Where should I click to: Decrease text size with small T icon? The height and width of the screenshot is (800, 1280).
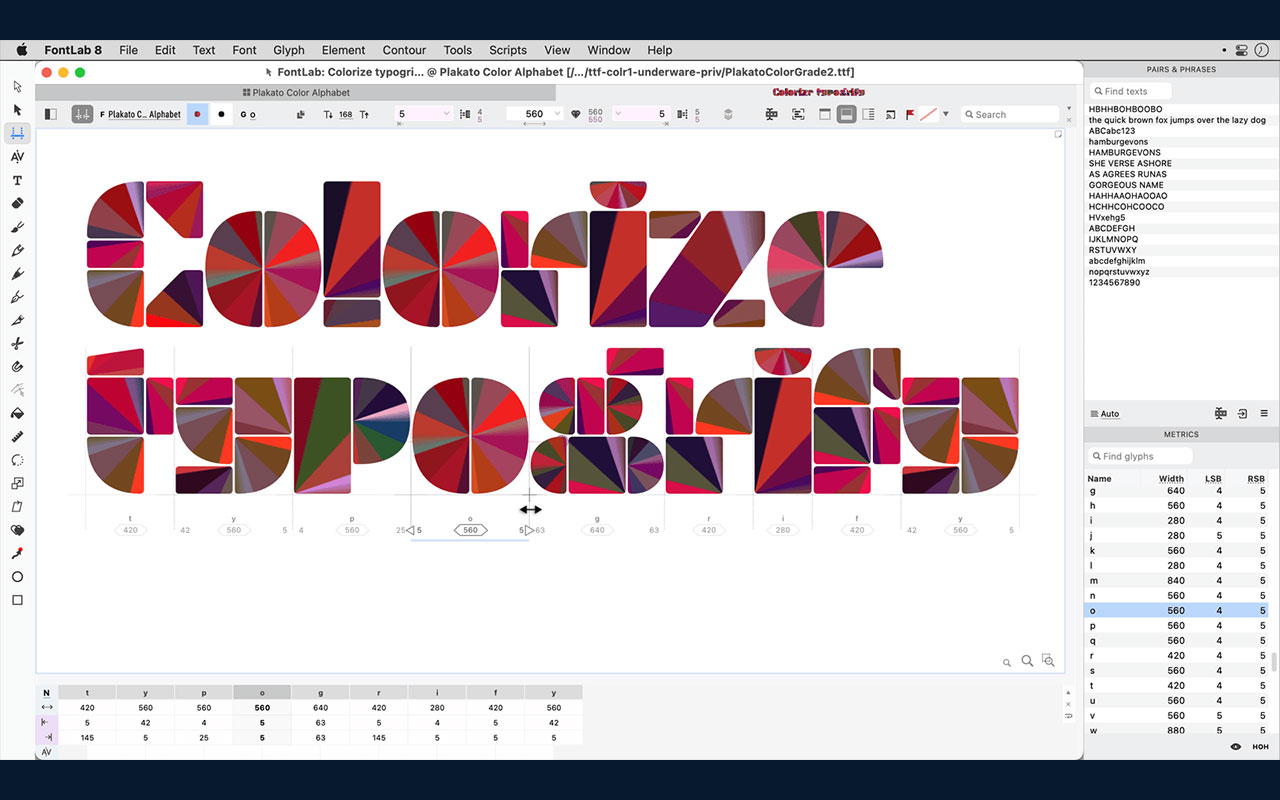pos(329,114)
